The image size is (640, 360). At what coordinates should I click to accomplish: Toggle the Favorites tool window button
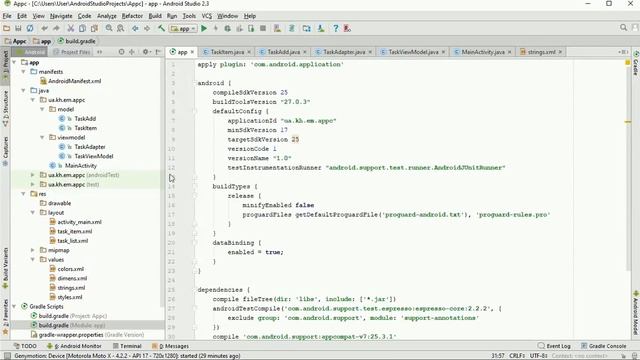click(x=5, y=317)
